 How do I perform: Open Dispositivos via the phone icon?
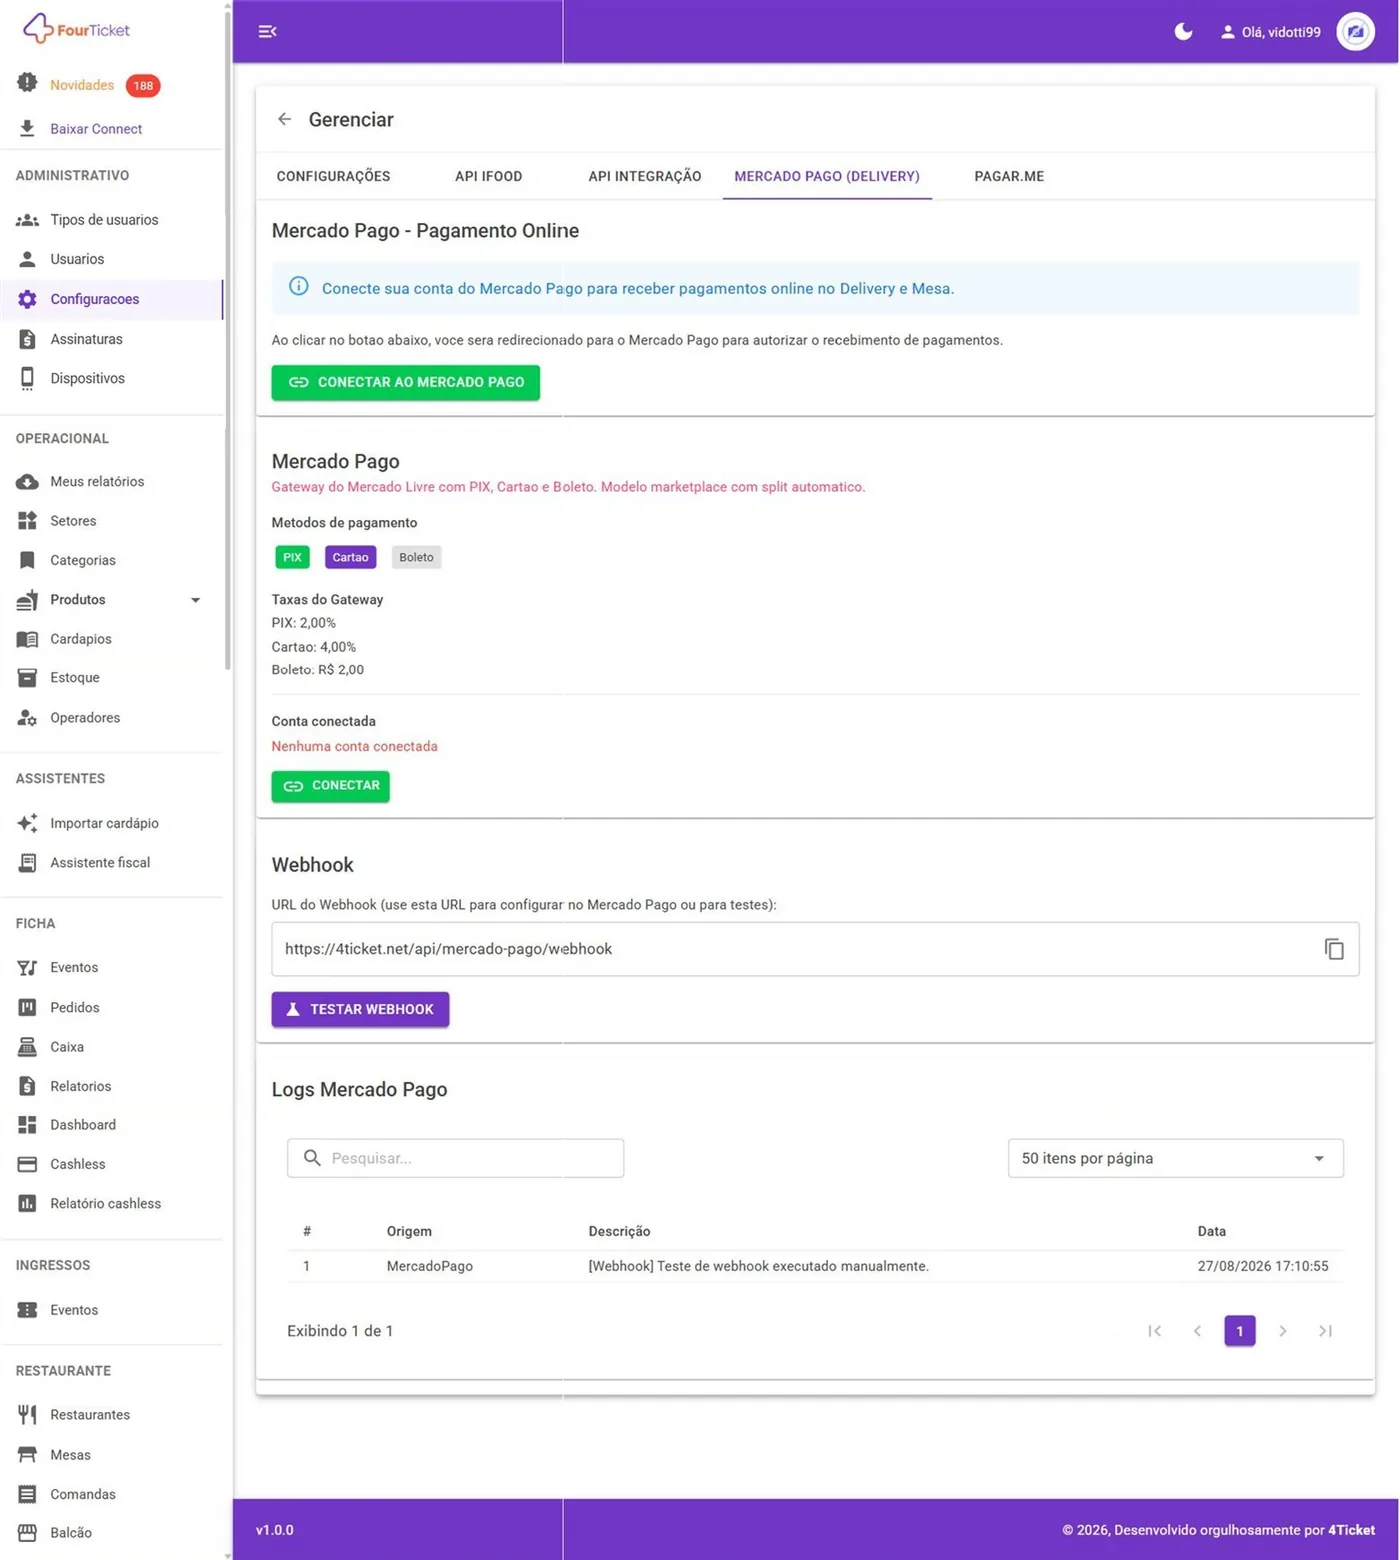(x=27, y=378)
